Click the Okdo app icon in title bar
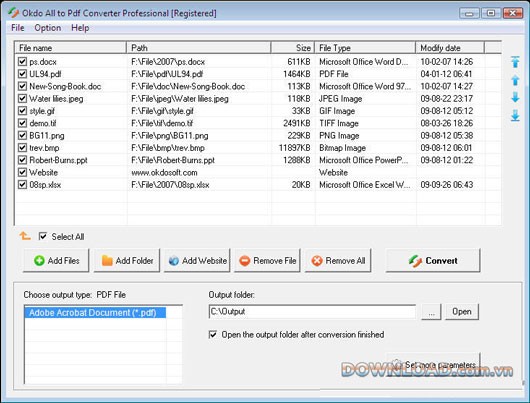The image size is (530, 403). click(x=14, y=13)
